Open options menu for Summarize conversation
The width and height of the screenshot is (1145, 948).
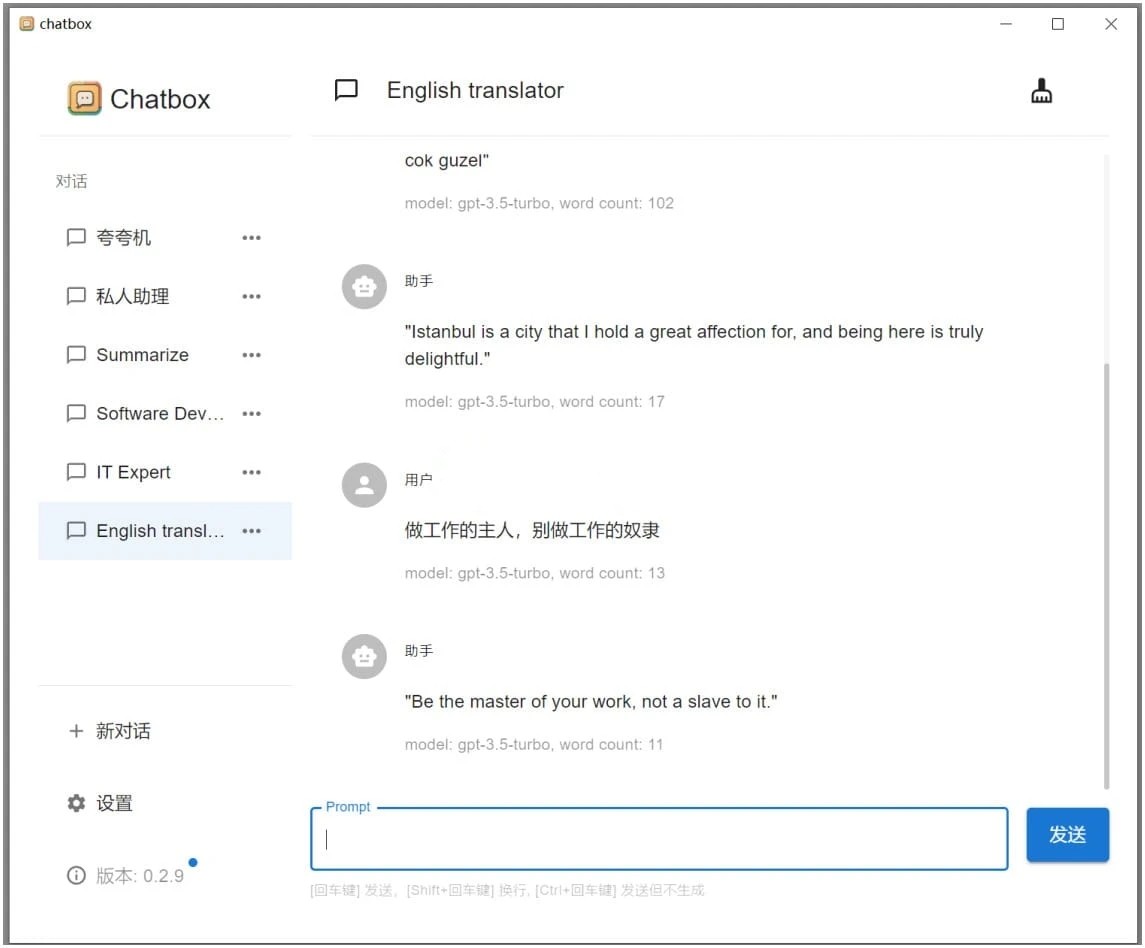[x=251, y=355]
